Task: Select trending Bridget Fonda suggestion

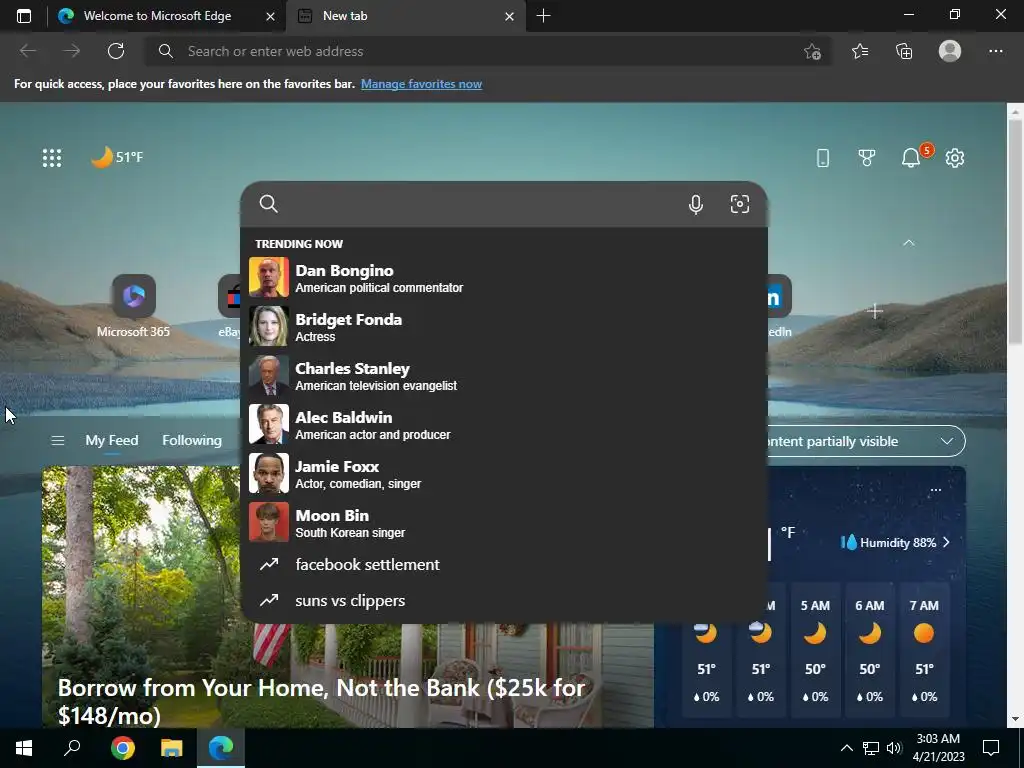Action: pyautogui.click(x=504, y=327)
